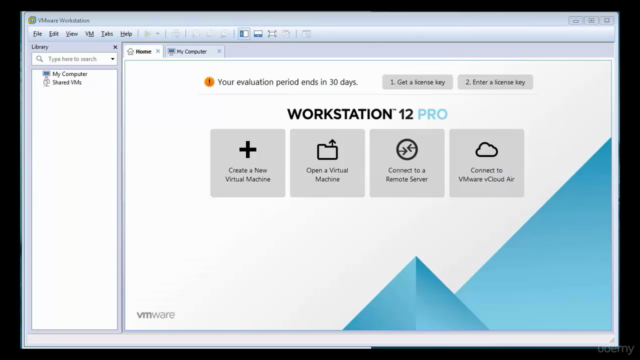Screen dimensions: 640x360
Task: Switch to the Home tab
Action: (x=143, y=51)
